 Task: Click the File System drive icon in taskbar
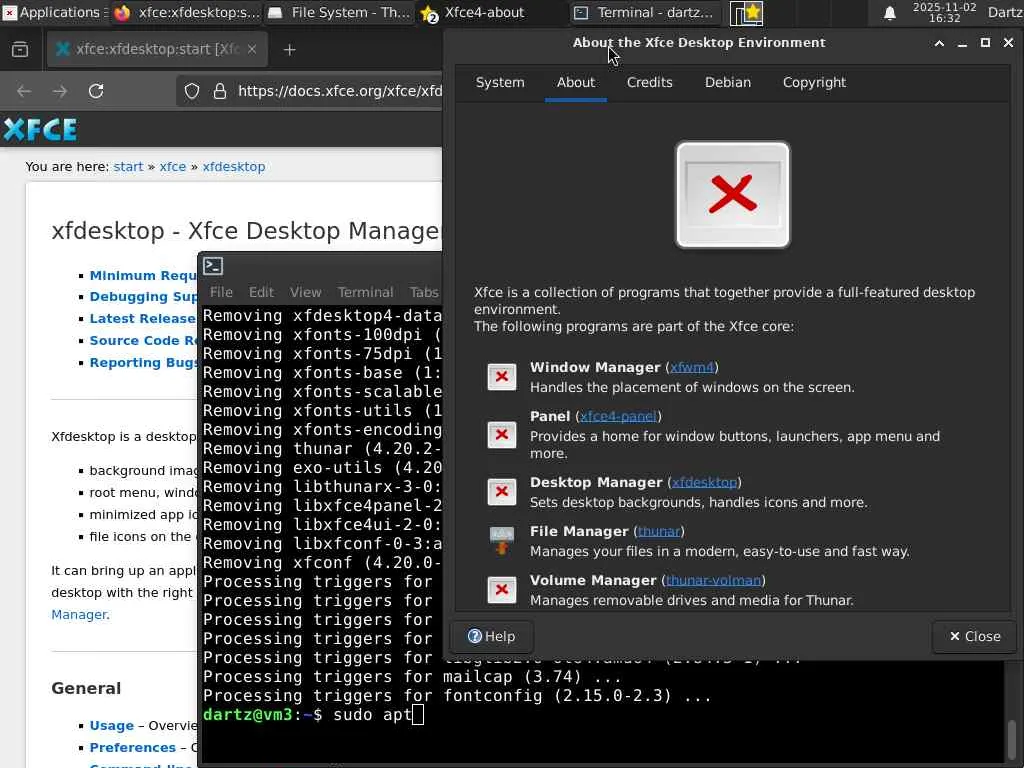click(x=275, y=13)
